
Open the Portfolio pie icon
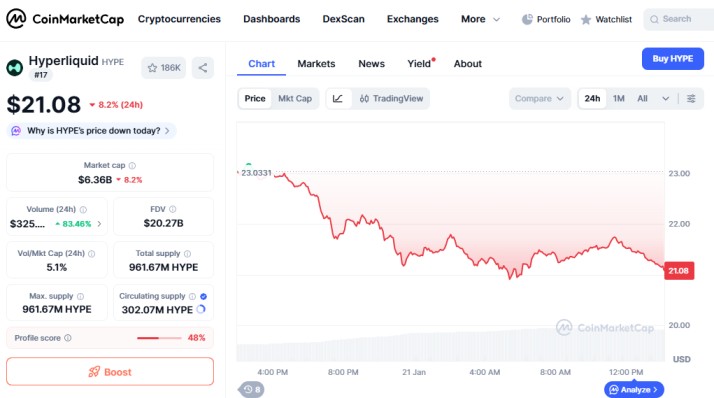[x=527, y=19]
